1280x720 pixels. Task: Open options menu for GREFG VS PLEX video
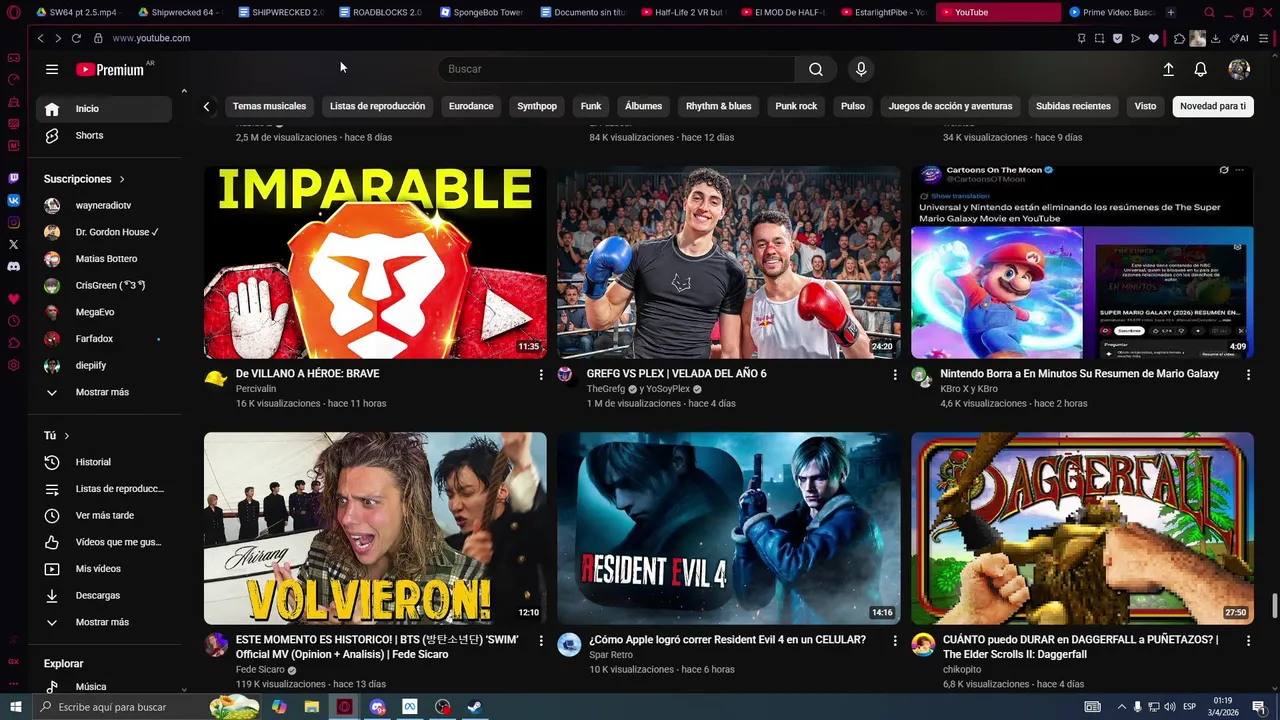(895, 374)
